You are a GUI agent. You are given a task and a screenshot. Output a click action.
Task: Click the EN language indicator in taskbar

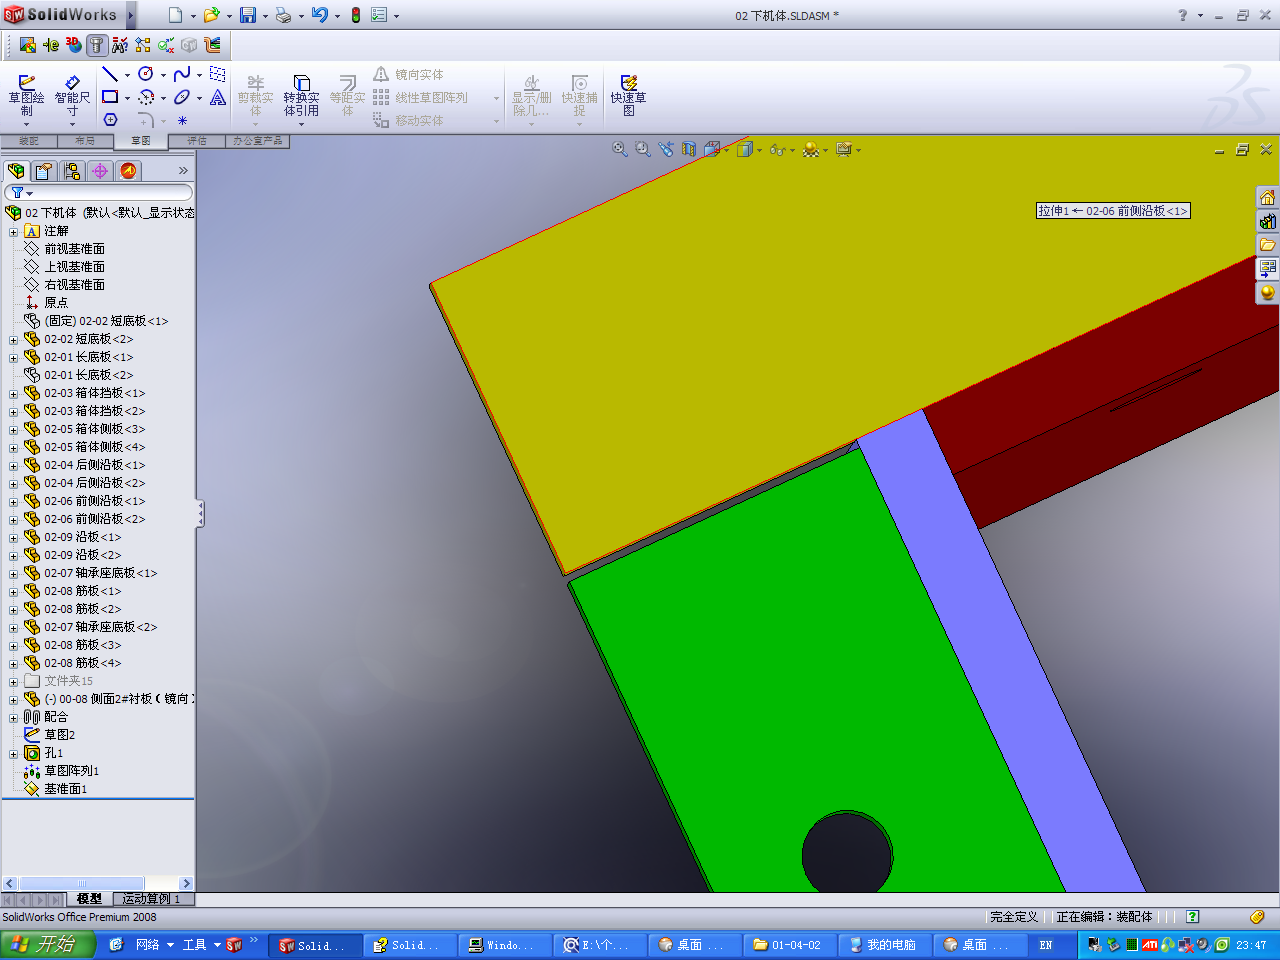pos(1046,945)
